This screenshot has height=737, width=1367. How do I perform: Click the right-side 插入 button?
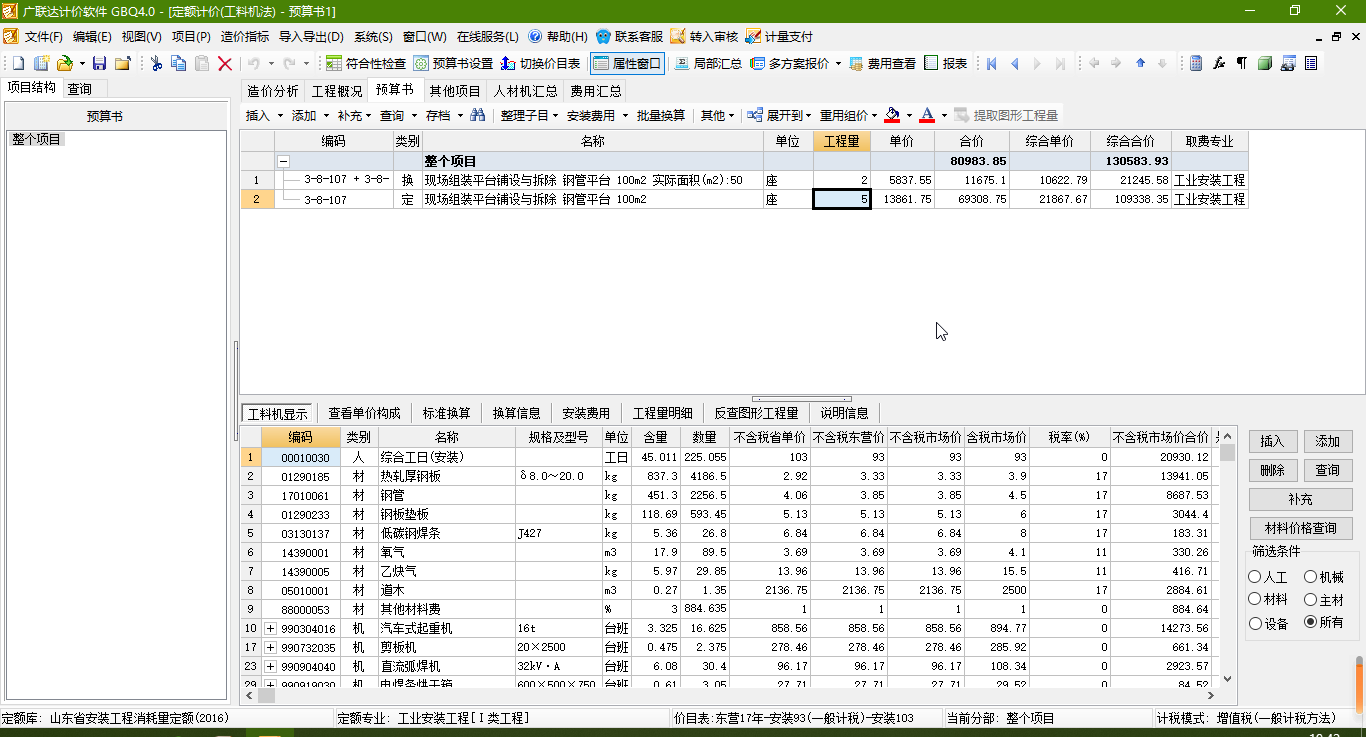(1273, 441)
